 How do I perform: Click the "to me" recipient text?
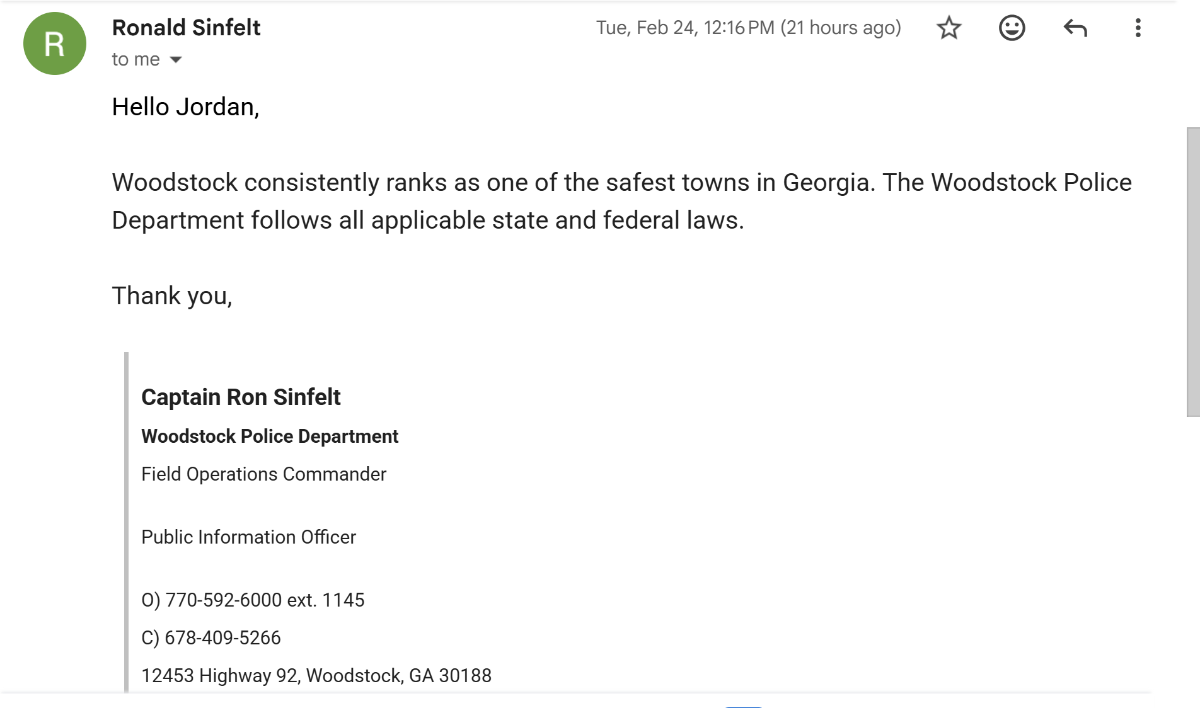pos(135,60)
